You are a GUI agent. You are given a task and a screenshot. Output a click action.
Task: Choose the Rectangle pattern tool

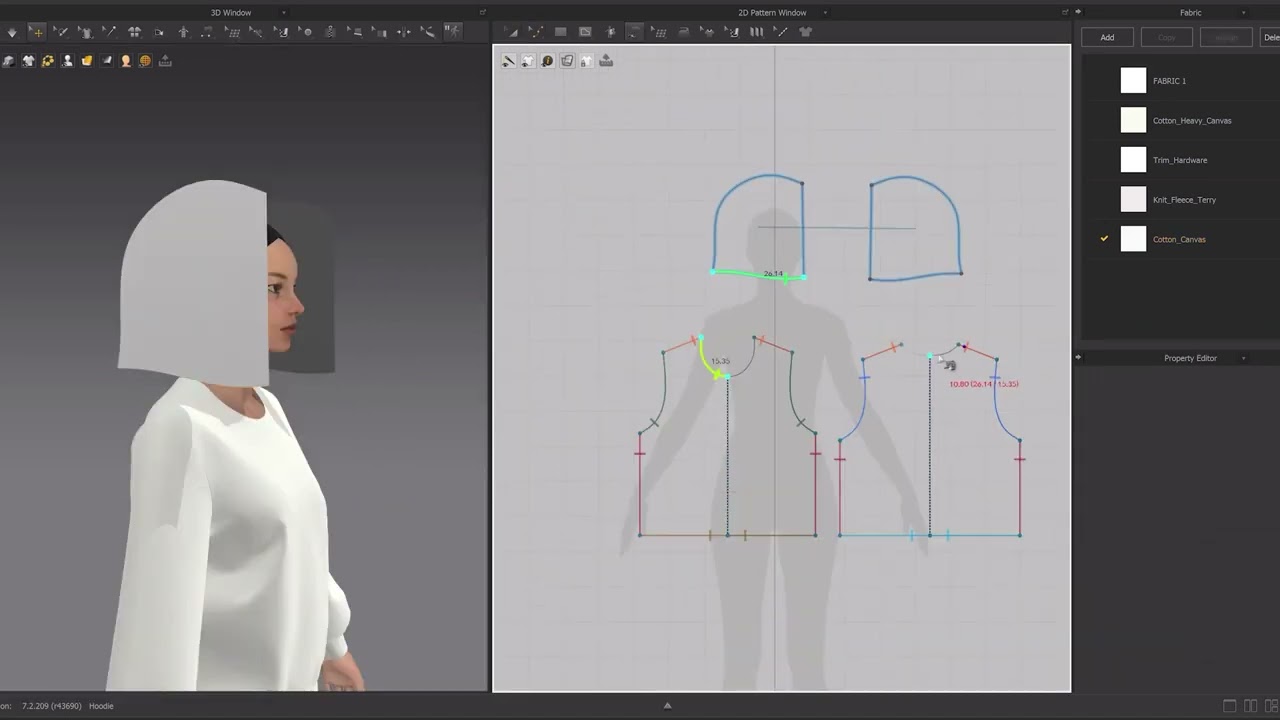coord(560,32)
